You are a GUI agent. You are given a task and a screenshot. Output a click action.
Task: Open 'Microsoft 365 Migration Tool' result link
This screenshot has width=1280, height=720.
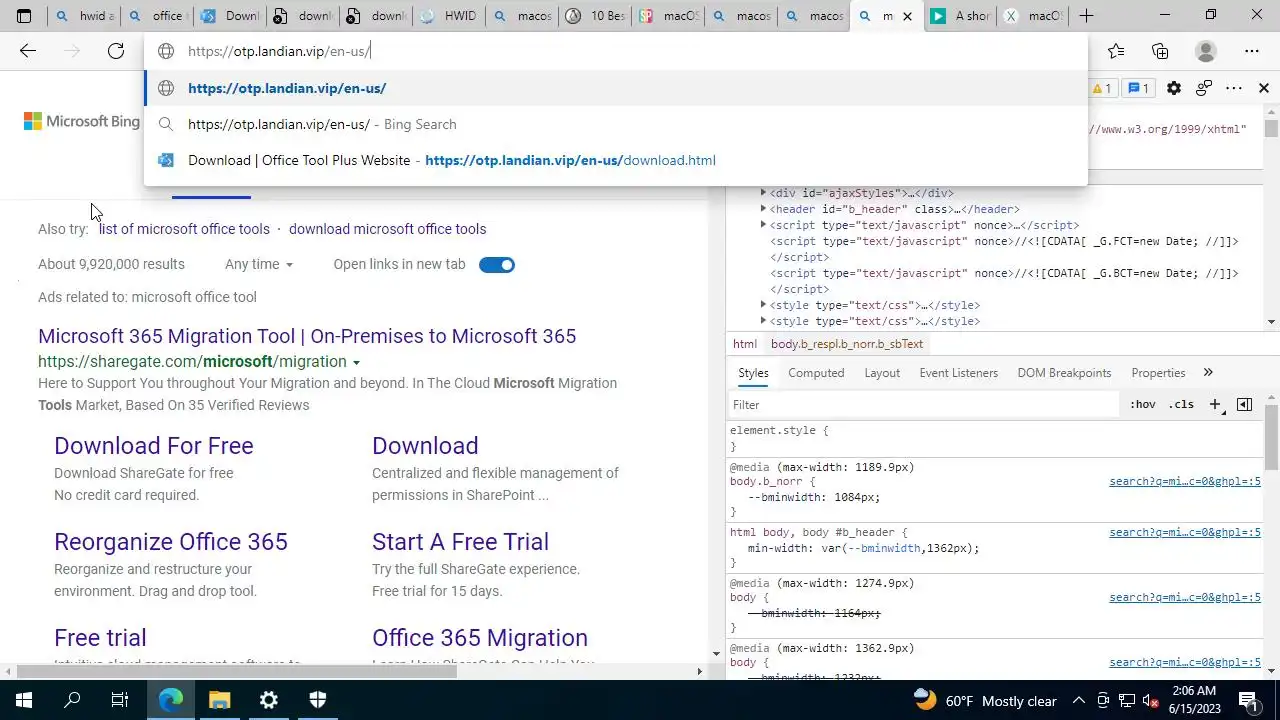tap(307, 336)
